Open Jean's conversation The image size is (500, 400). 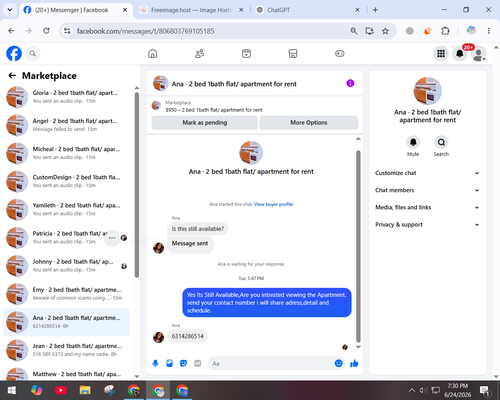click(x=67, y=350)
